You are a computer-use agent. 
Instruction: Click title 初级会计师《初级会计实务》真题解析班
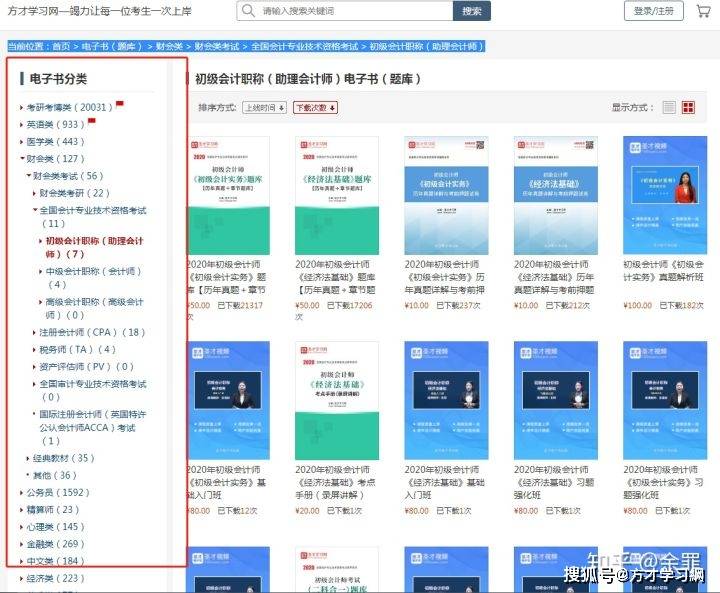(664, 271)
